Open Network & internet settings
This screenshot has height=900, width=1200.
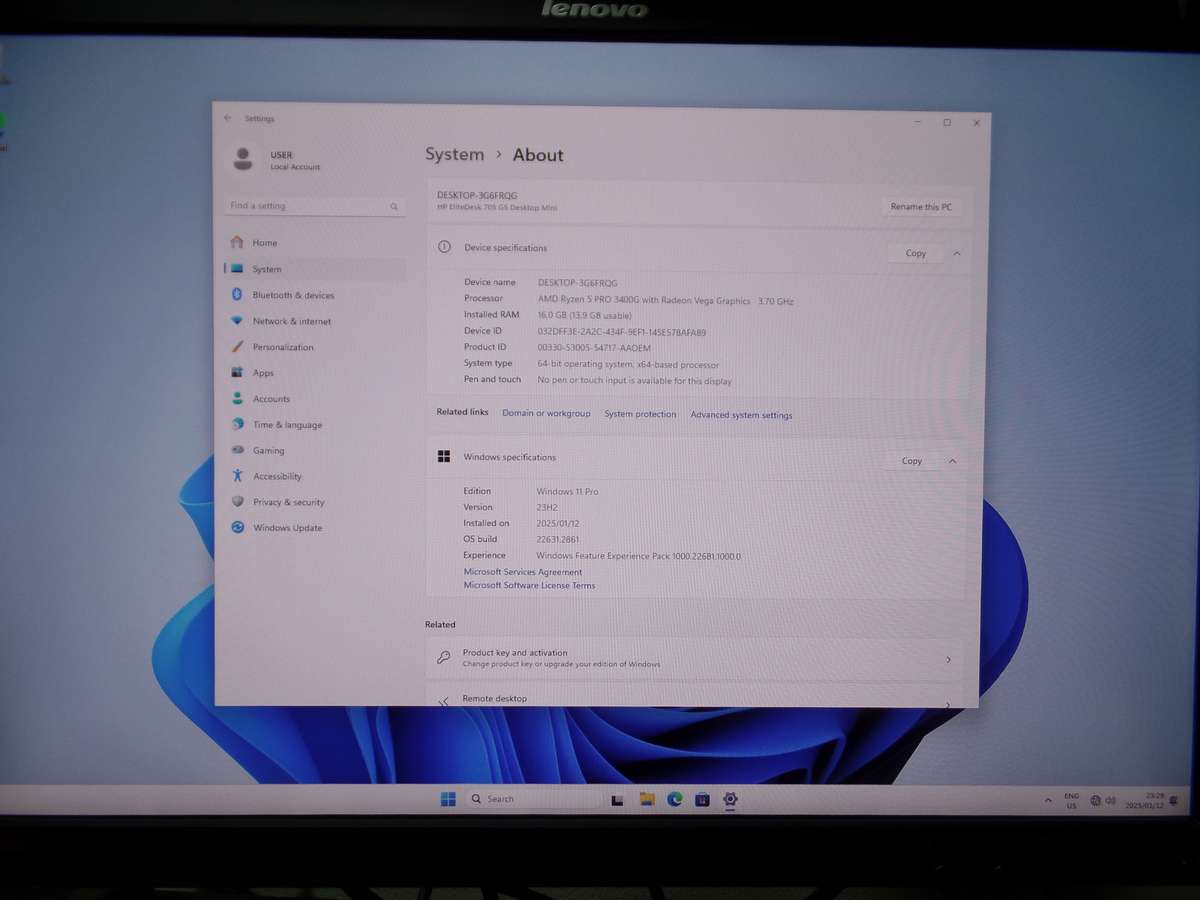(x=291, y=321)
